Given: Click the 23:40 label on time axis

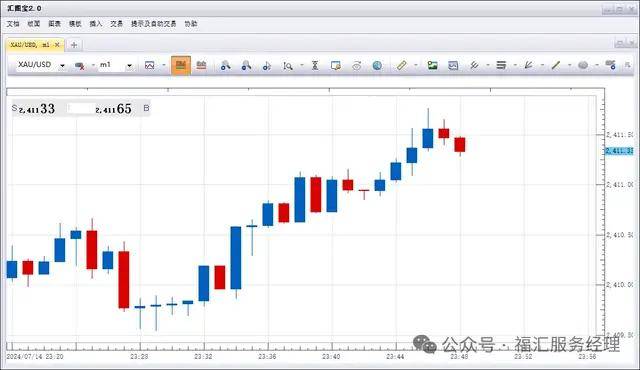Looking at the screenshot, I should click(x=331, y=357).
